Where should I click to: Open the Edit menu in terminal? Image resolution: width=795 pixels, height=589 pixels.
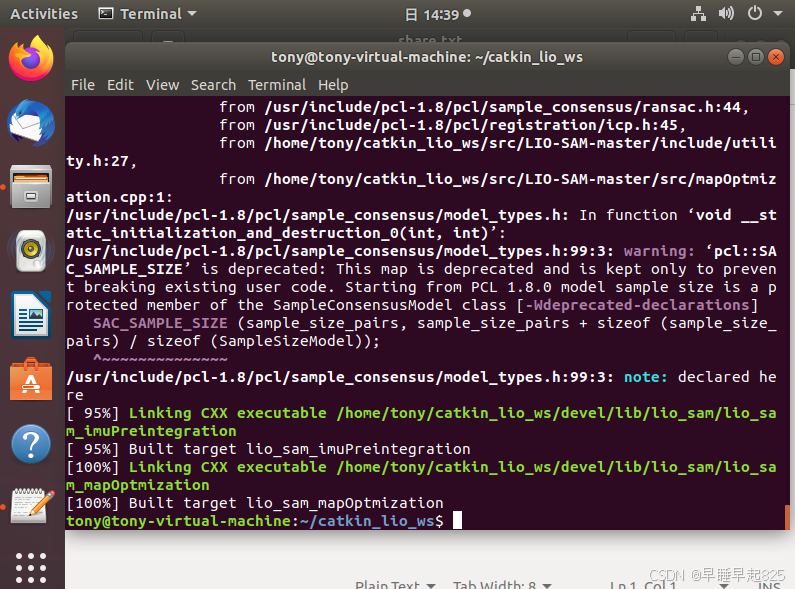tap(120, 85)
